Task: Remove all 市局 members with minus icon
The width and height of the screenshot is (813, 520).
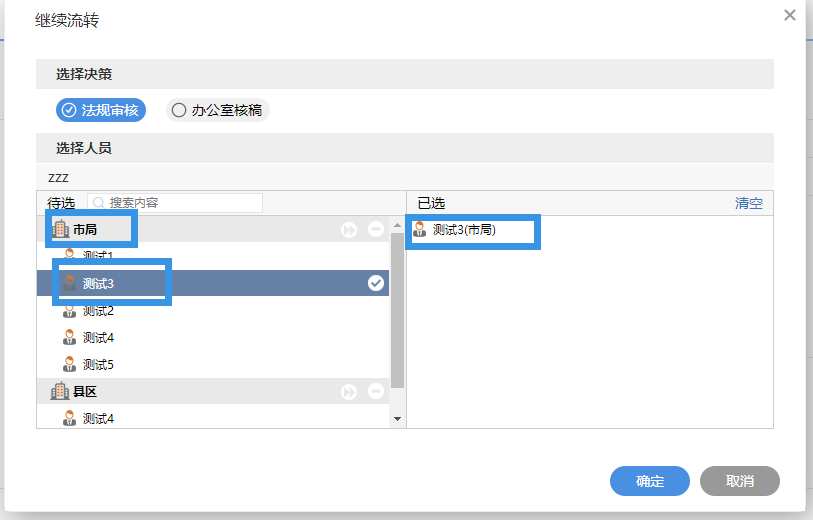Action: click(375, 230)
